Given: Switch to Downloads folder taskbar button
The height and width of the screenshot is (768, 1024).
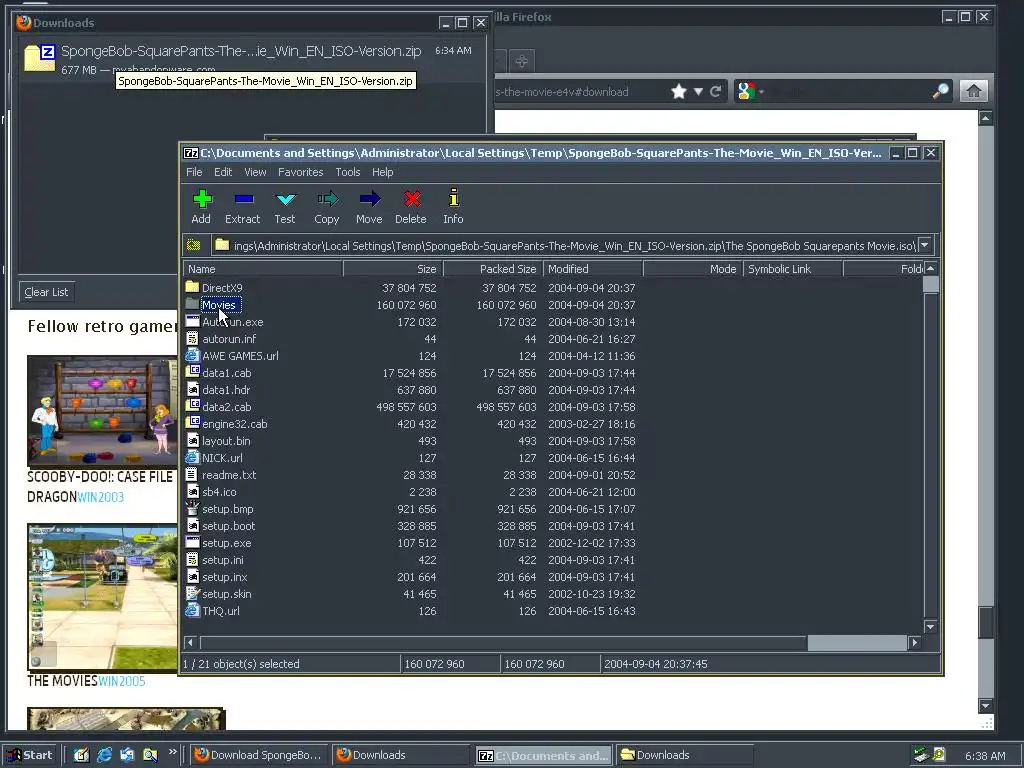Looking at the screenshot, I should (x=684, y=755).
